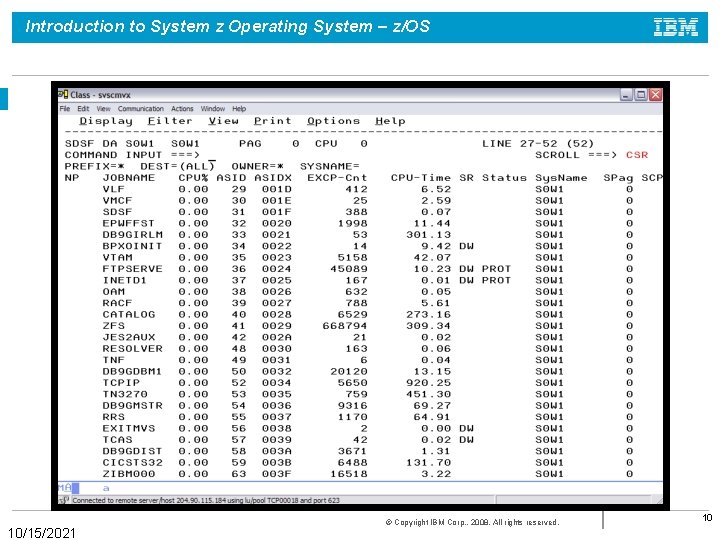This screenshot has height=540, width=720.
Task: Select the CATALOG job name
Action: pos(129,315)
